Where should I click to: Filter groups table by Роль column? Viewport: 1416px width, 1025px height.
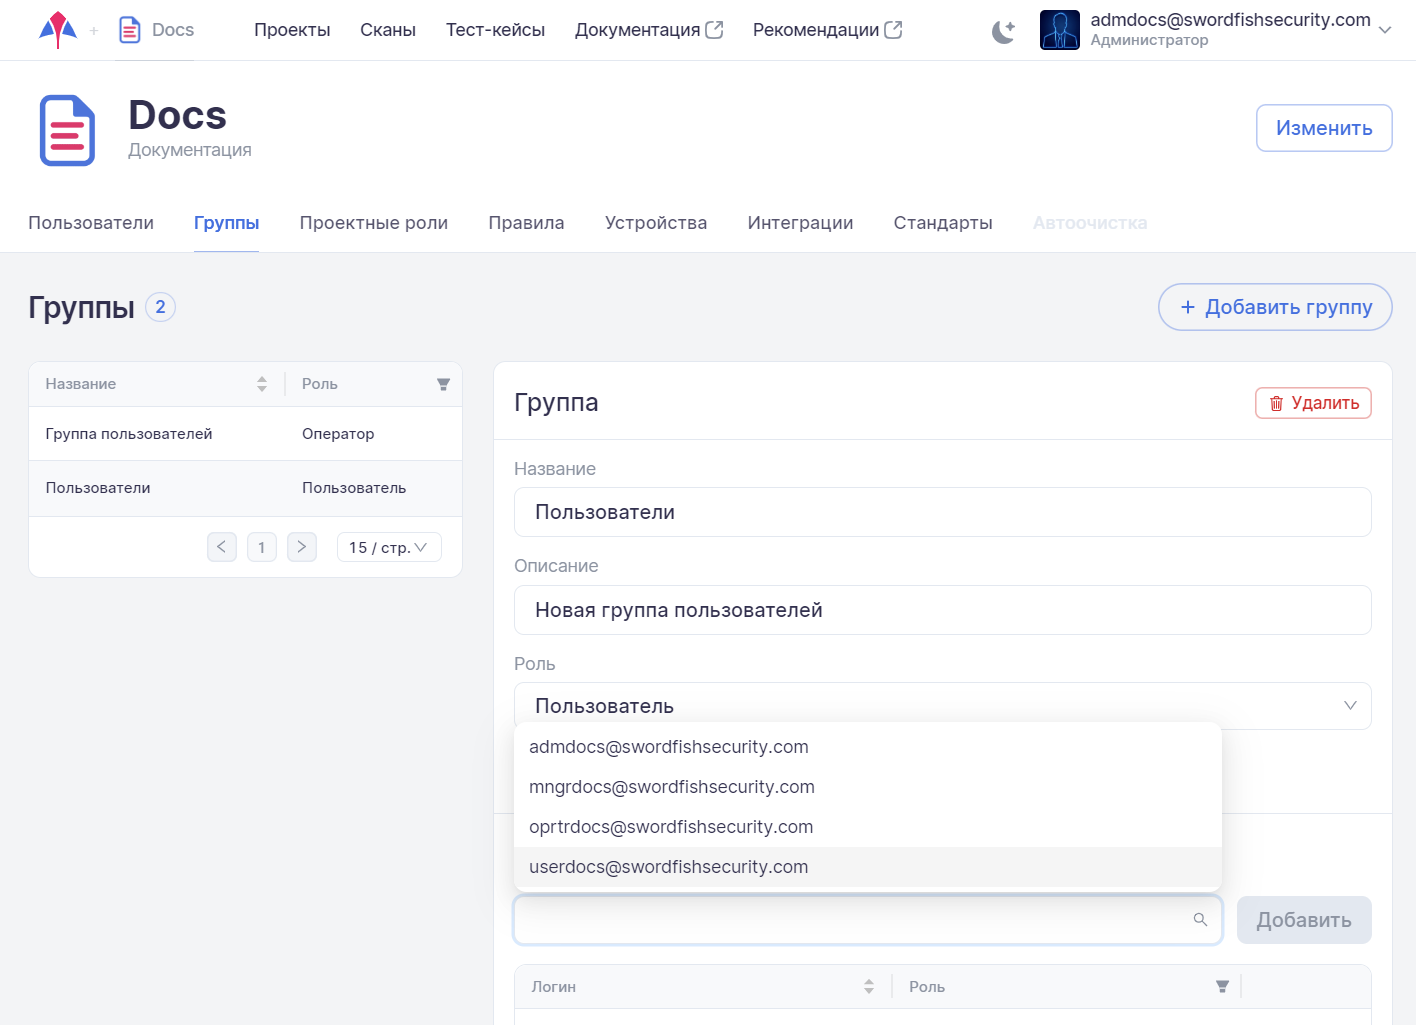[x=443, y=385]
